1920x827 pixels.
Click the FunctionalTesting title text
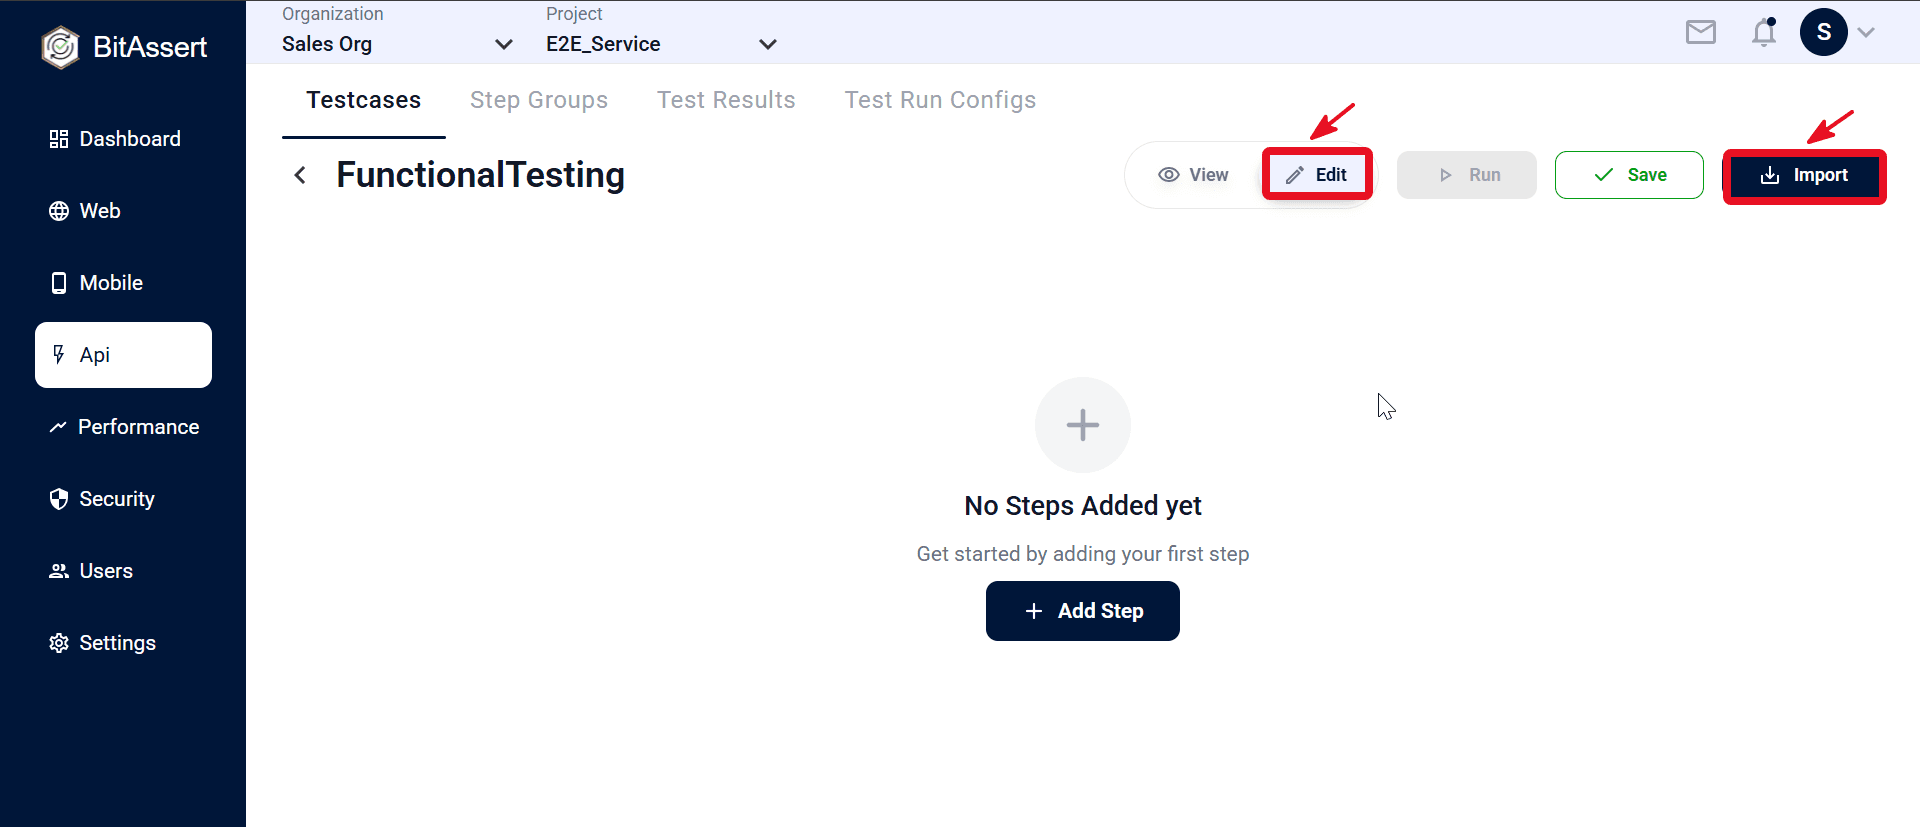click(481, 175)
